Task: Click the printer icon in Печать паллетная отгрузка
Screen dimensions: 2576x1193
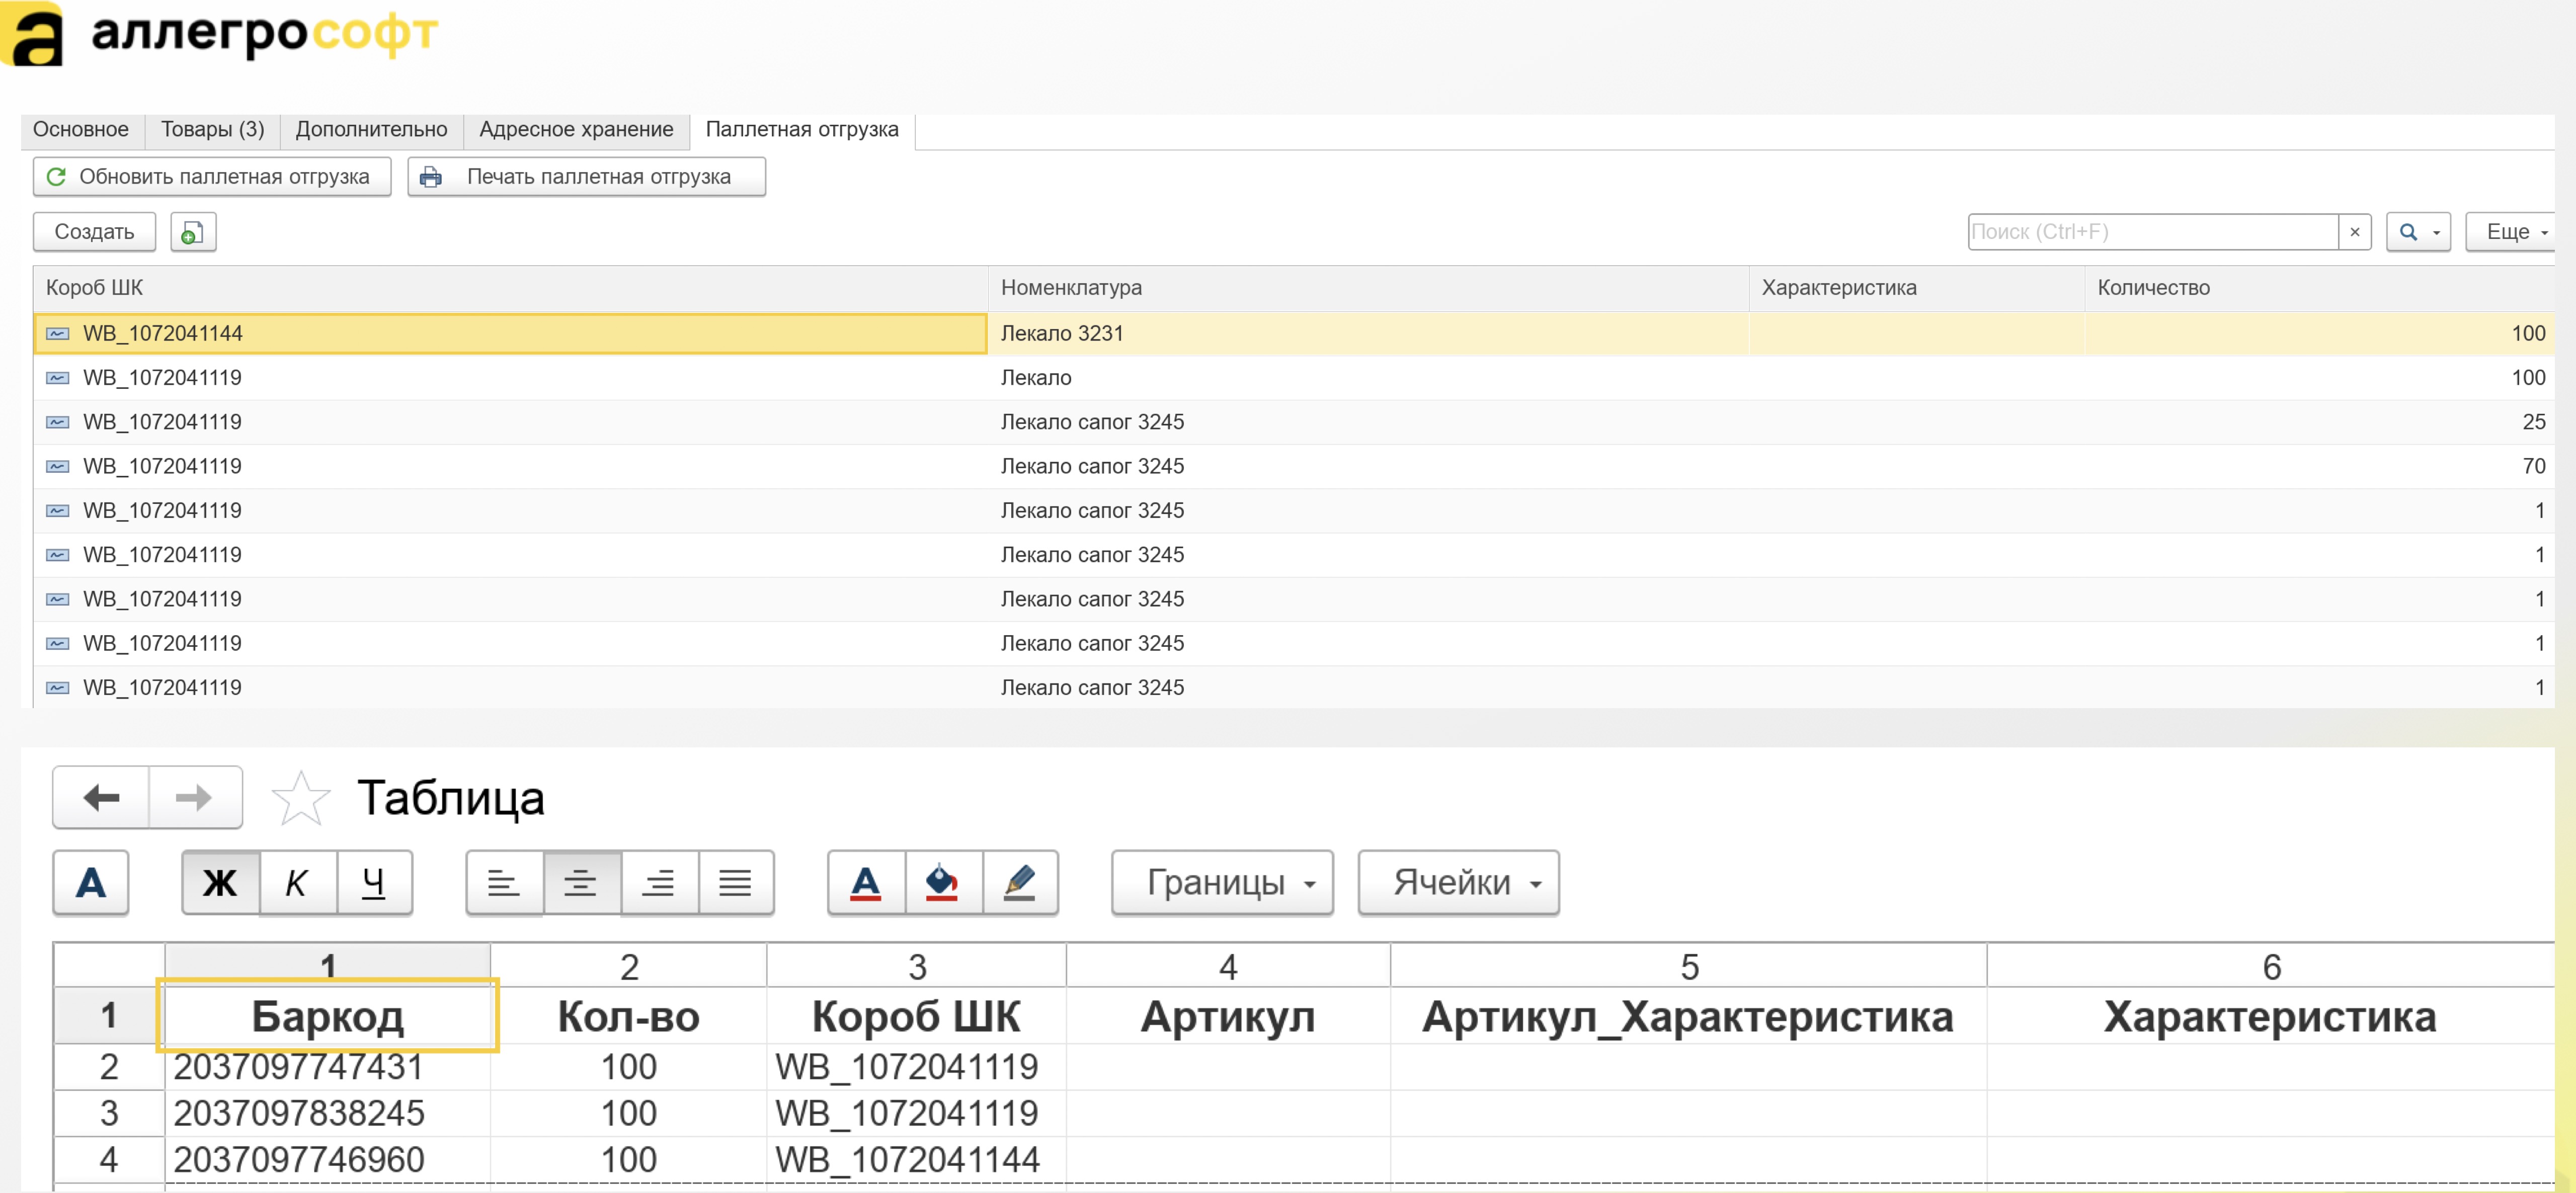Action: [x=431, y=177]
